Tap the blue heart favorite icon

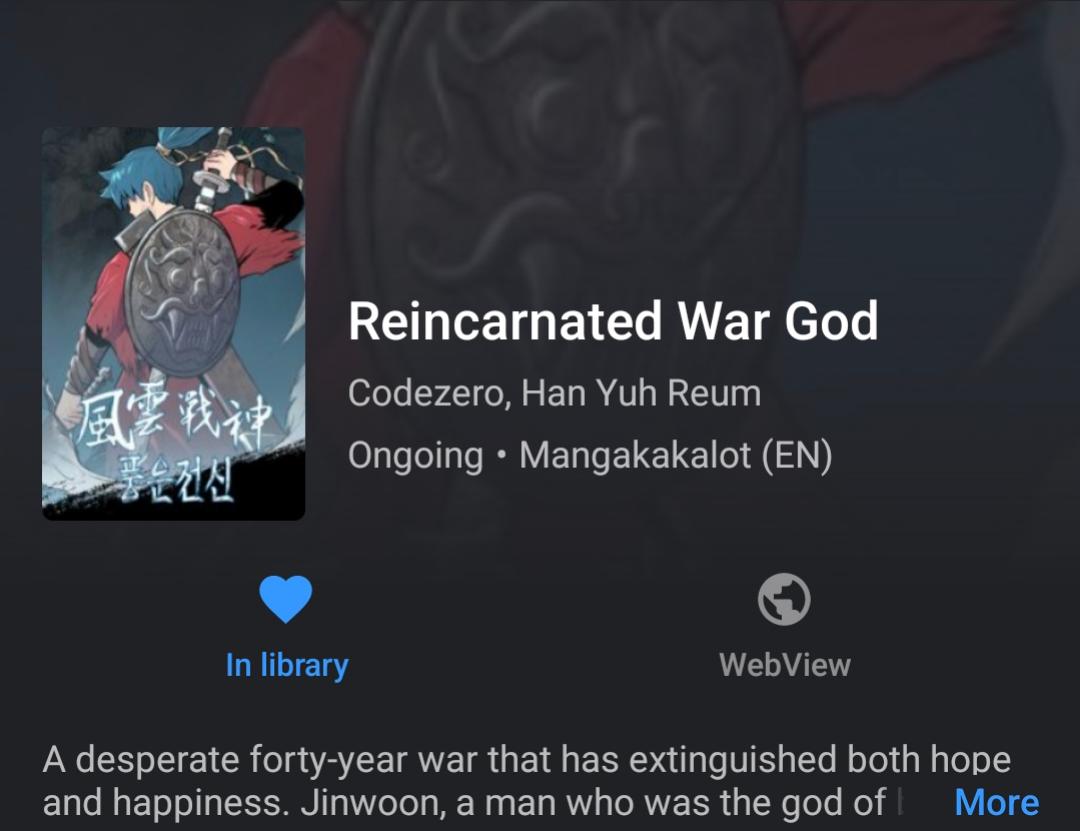[x=286, y=599]
